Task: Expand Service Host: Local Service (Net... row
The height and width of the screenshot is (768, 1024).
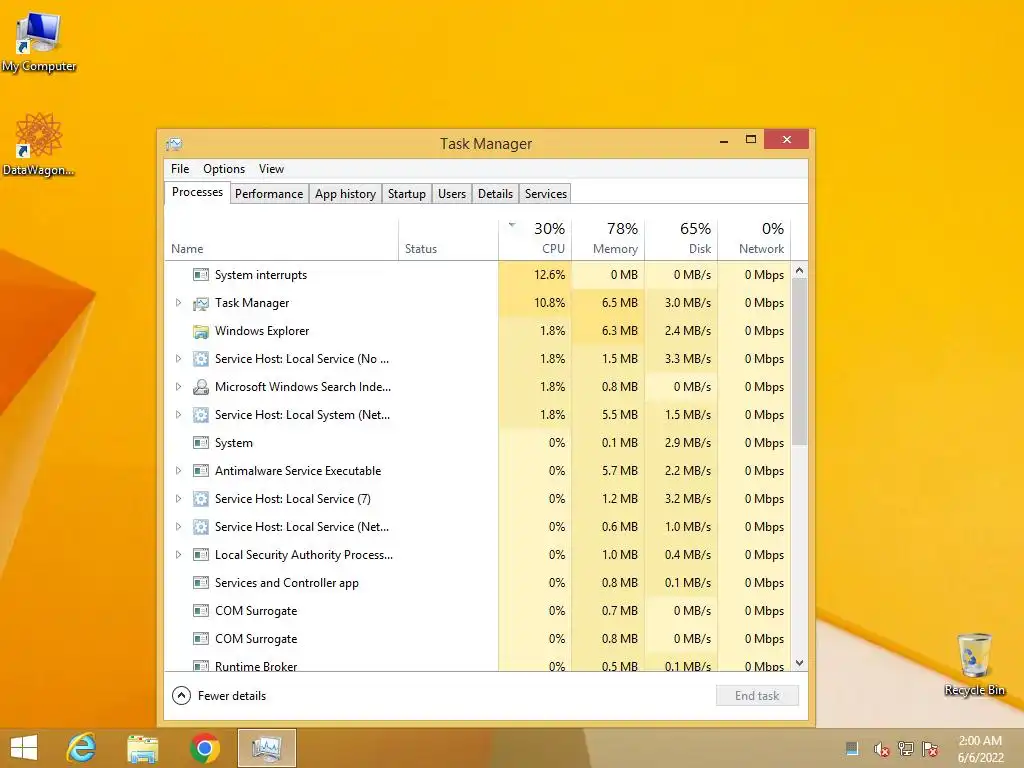Action: (178, 526)
